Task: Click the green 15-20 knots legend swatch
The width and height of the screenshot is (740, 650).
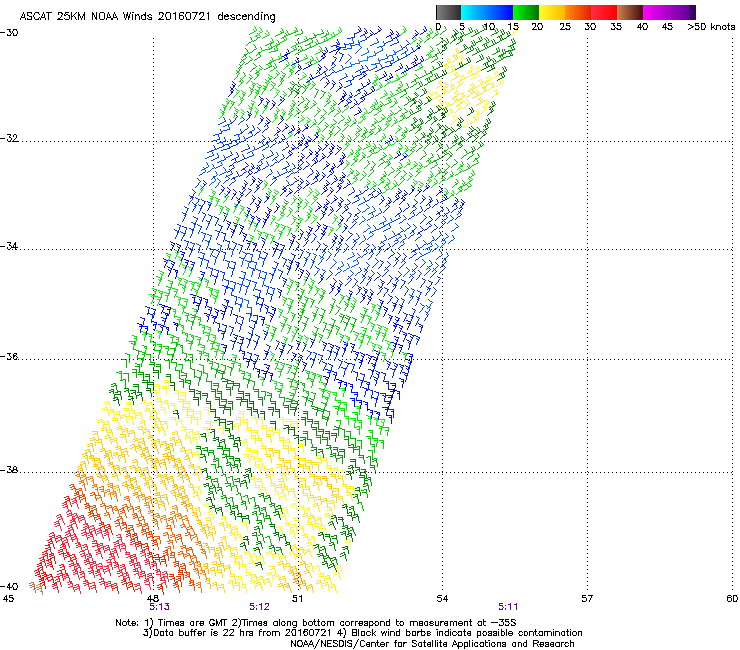Action: [526, 12]
